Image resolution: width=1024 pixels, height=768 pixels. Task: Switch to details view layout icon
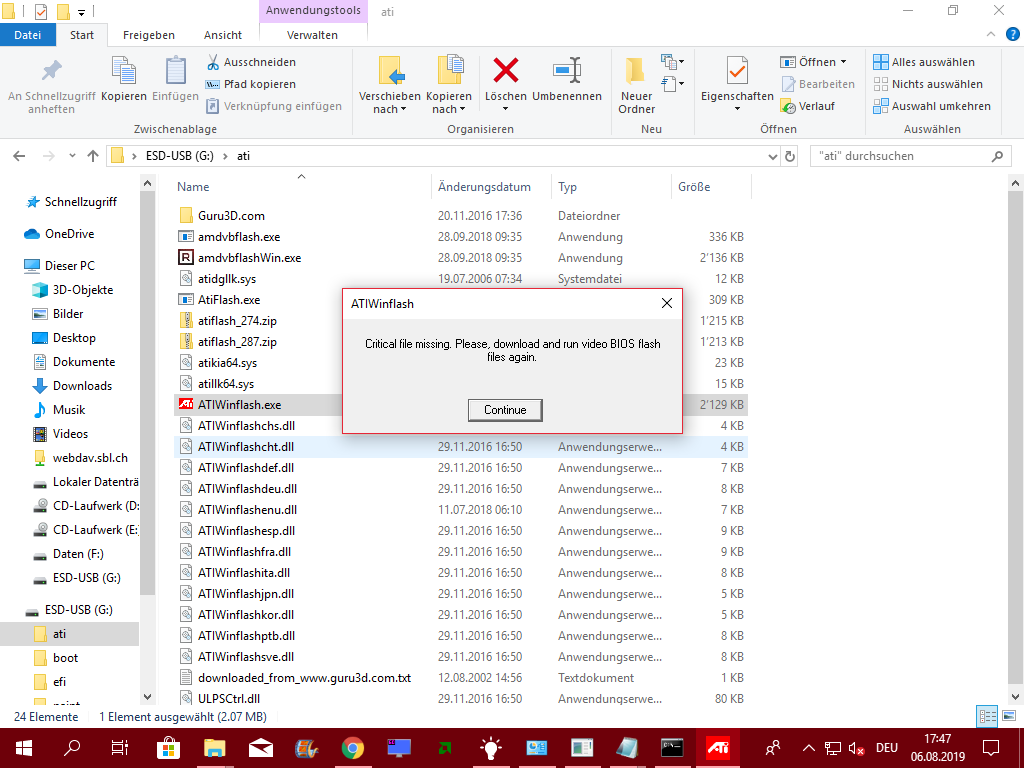pyautogui.click(x=987, y=716)
